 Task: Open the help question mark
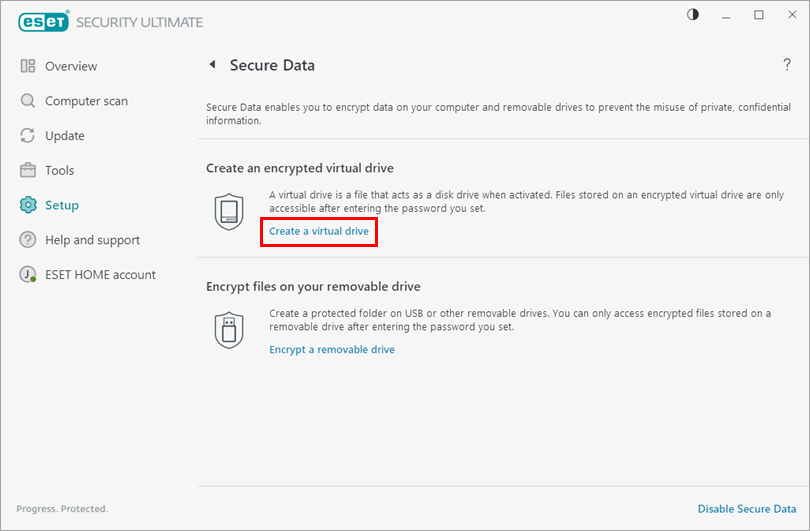787,66
